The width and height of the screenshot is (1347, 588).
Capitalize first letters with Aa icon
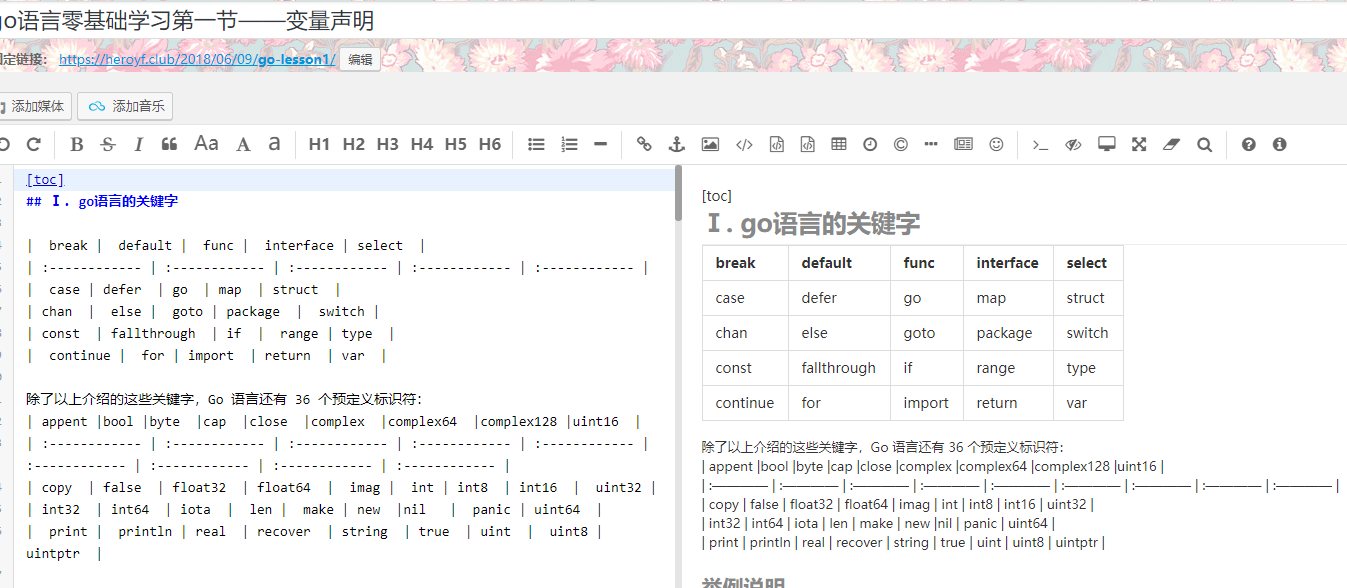coord(206,144)
